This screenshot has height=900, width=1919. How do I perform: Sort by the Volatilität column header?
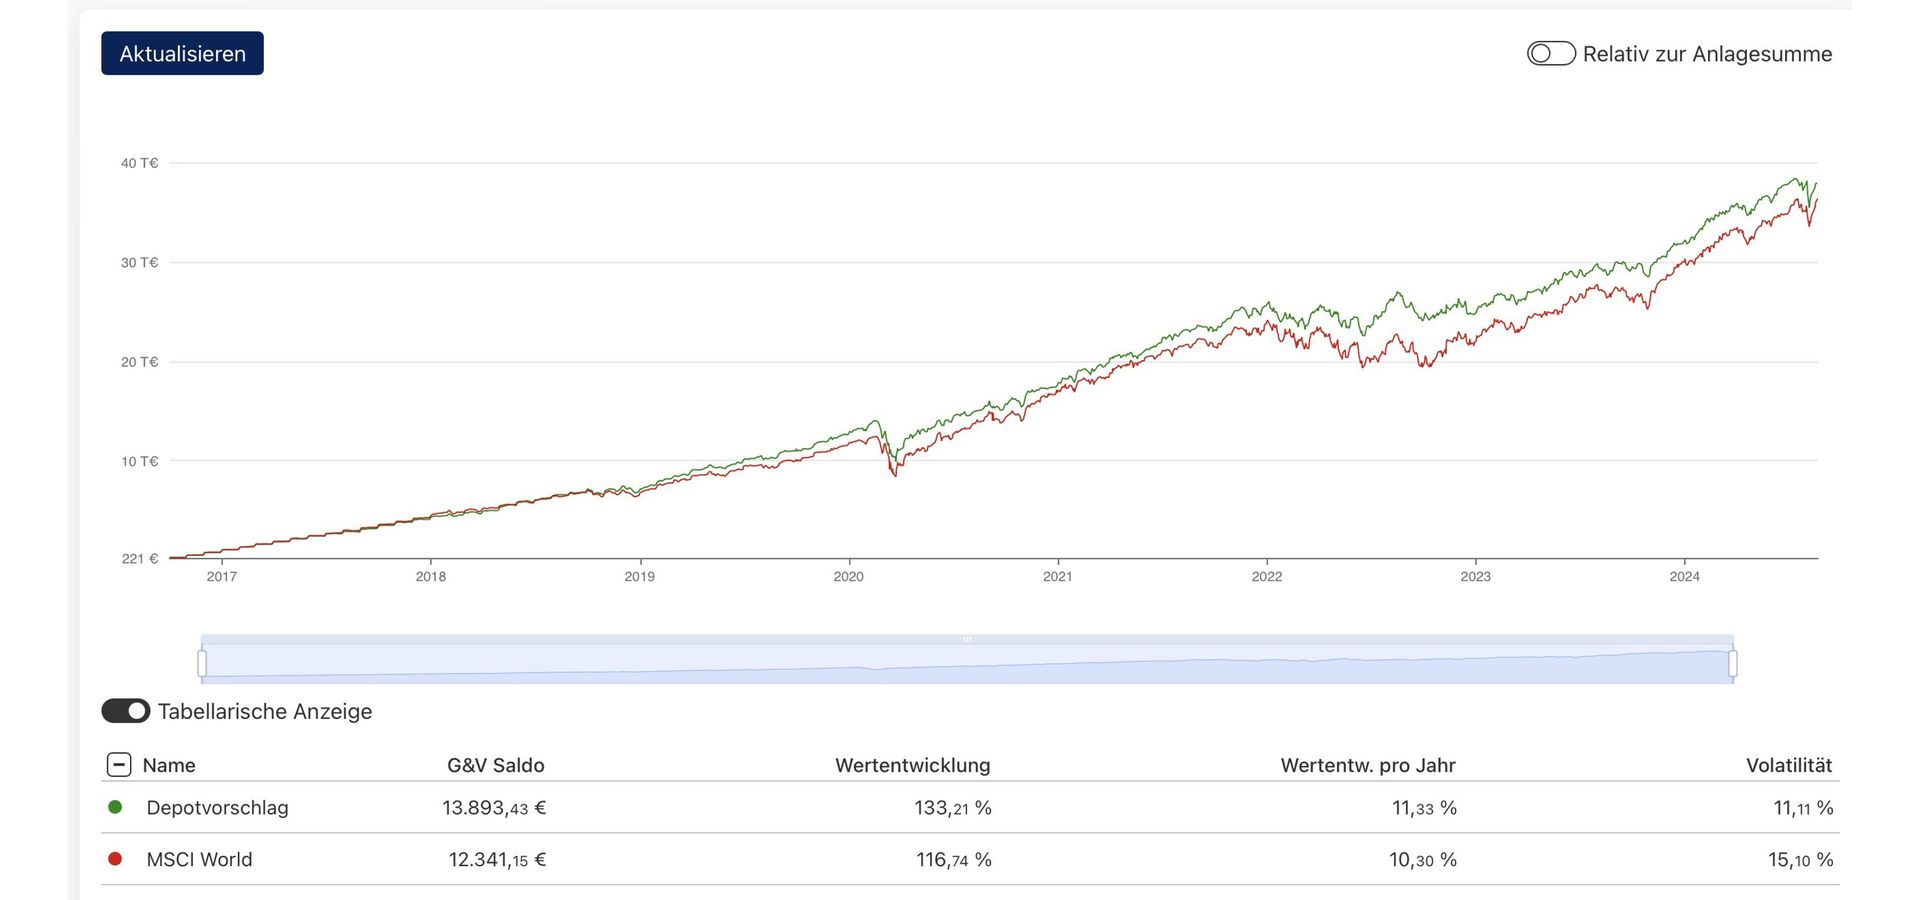click(1788, 765)
